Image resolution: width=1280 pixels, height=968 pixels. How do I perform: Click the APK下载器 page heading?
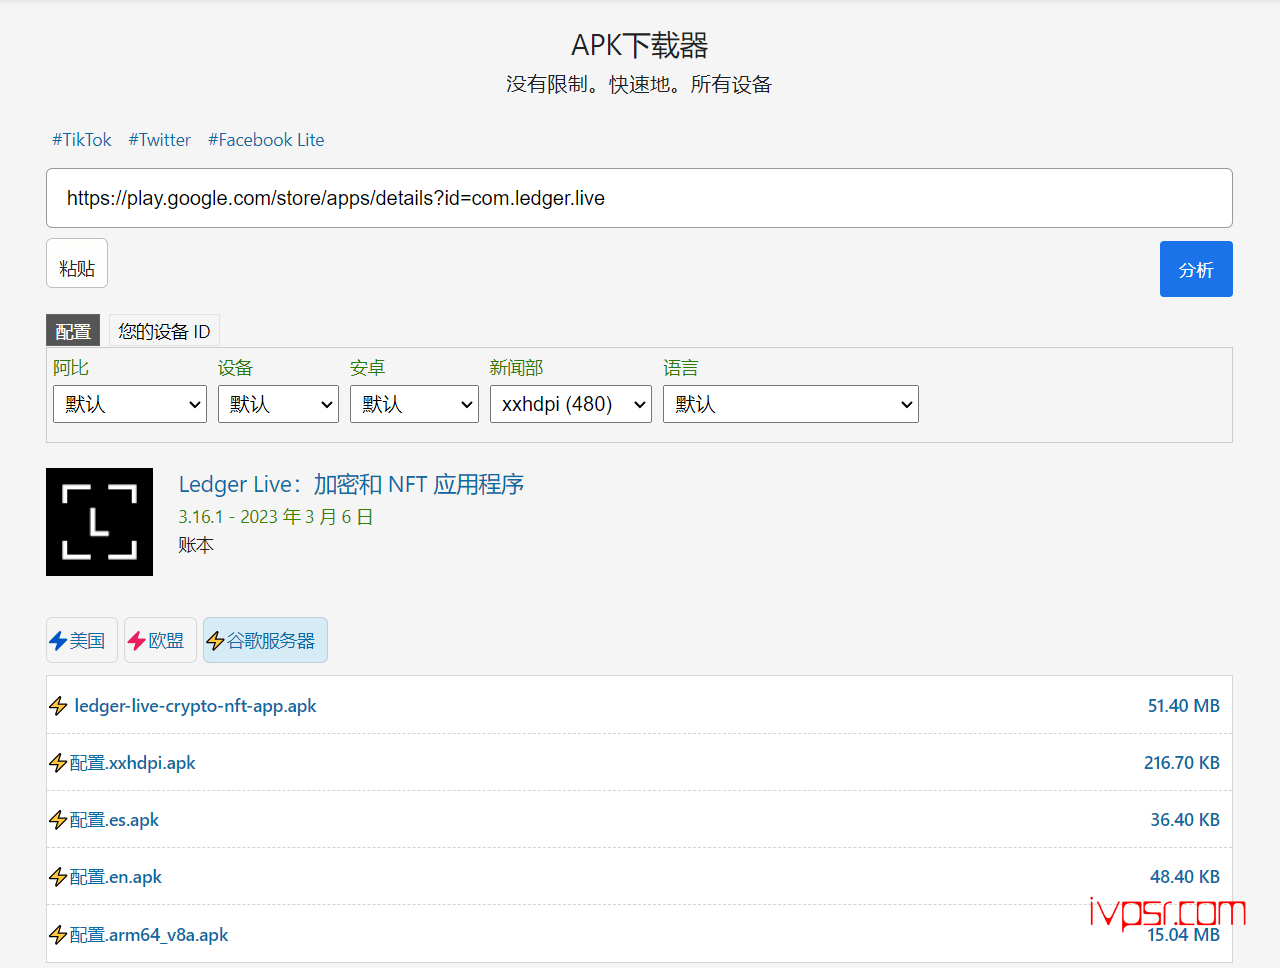click(x=640, y=45)
